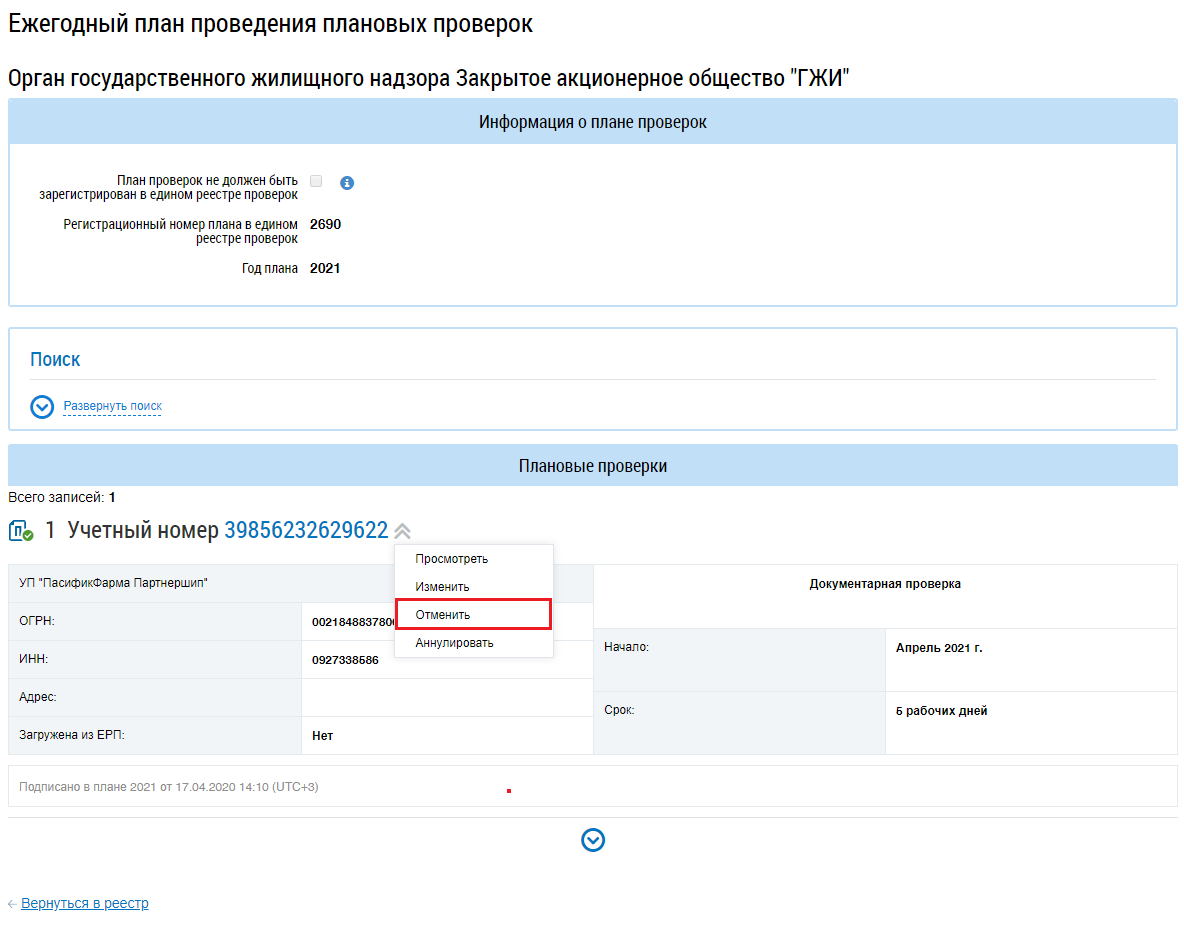Viewport: 1184px width, 940px height.
Task: Expand details with the bottom round chevron
Action: [593, 840]
